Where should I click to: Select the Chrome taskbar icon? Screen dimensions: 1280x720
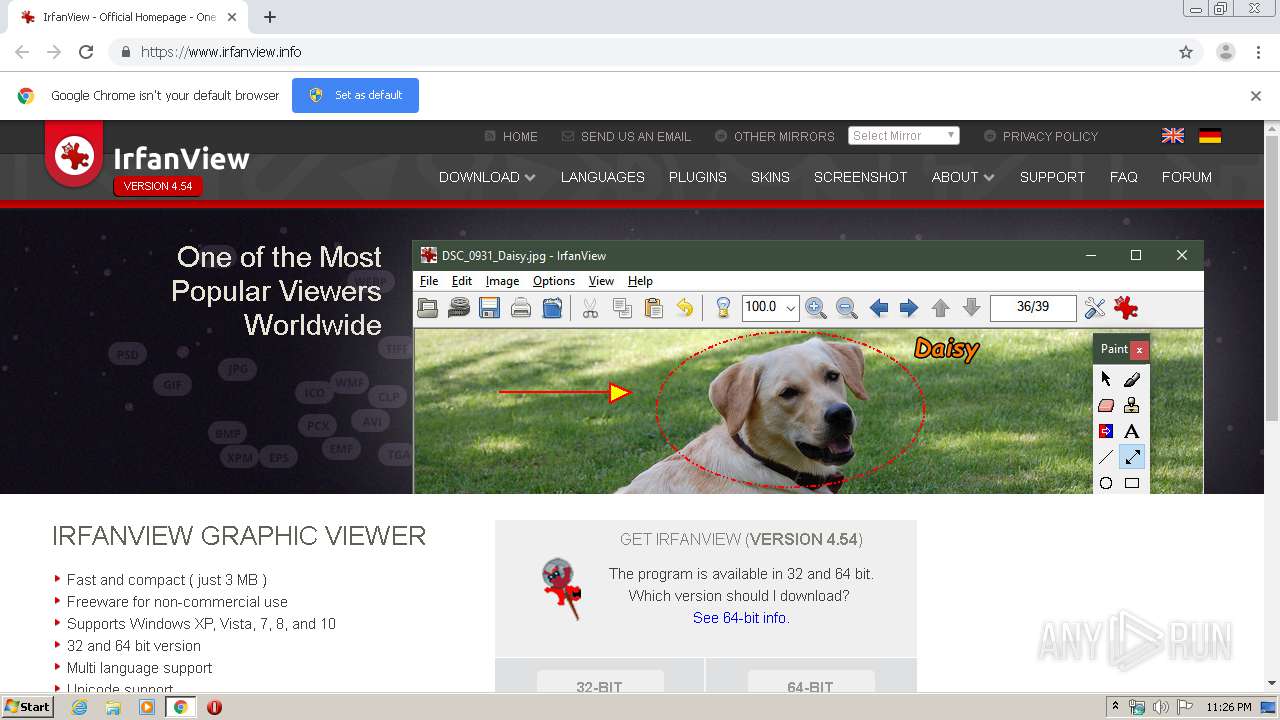[x=181, y=707]
